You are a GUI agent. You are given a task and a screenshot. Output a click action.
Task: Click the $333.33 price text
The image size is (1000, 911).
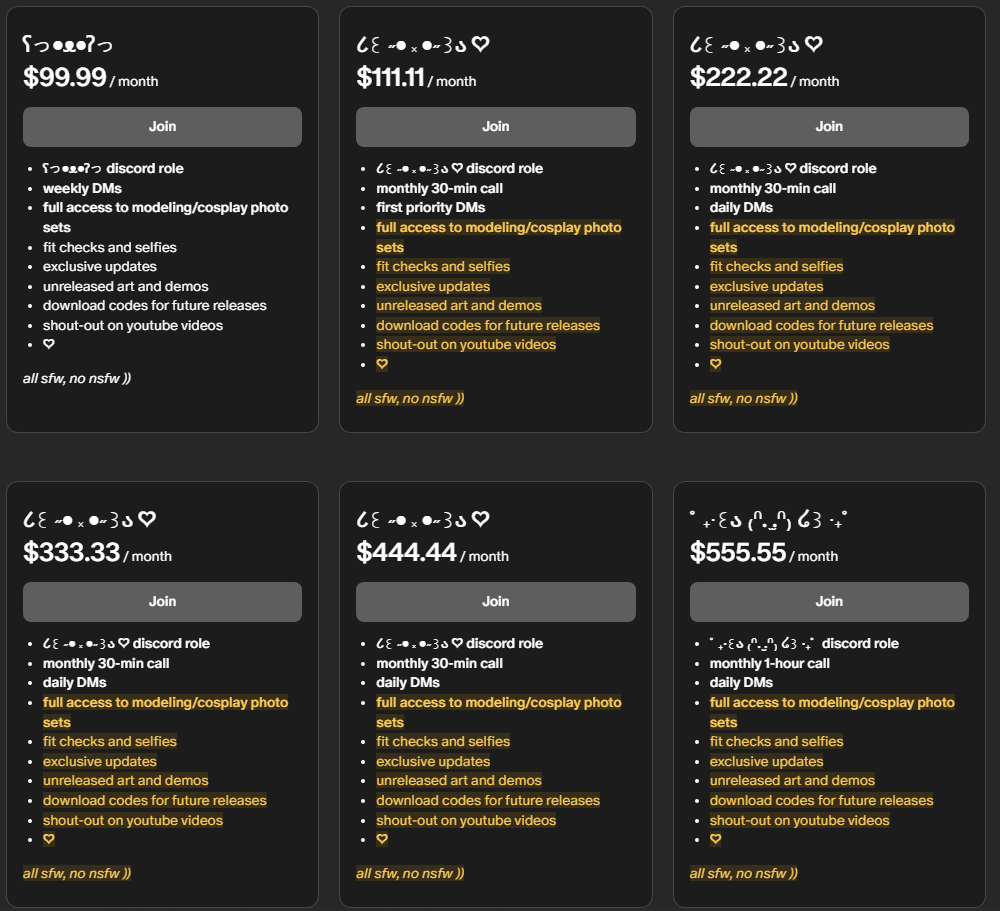pos(71,552)
